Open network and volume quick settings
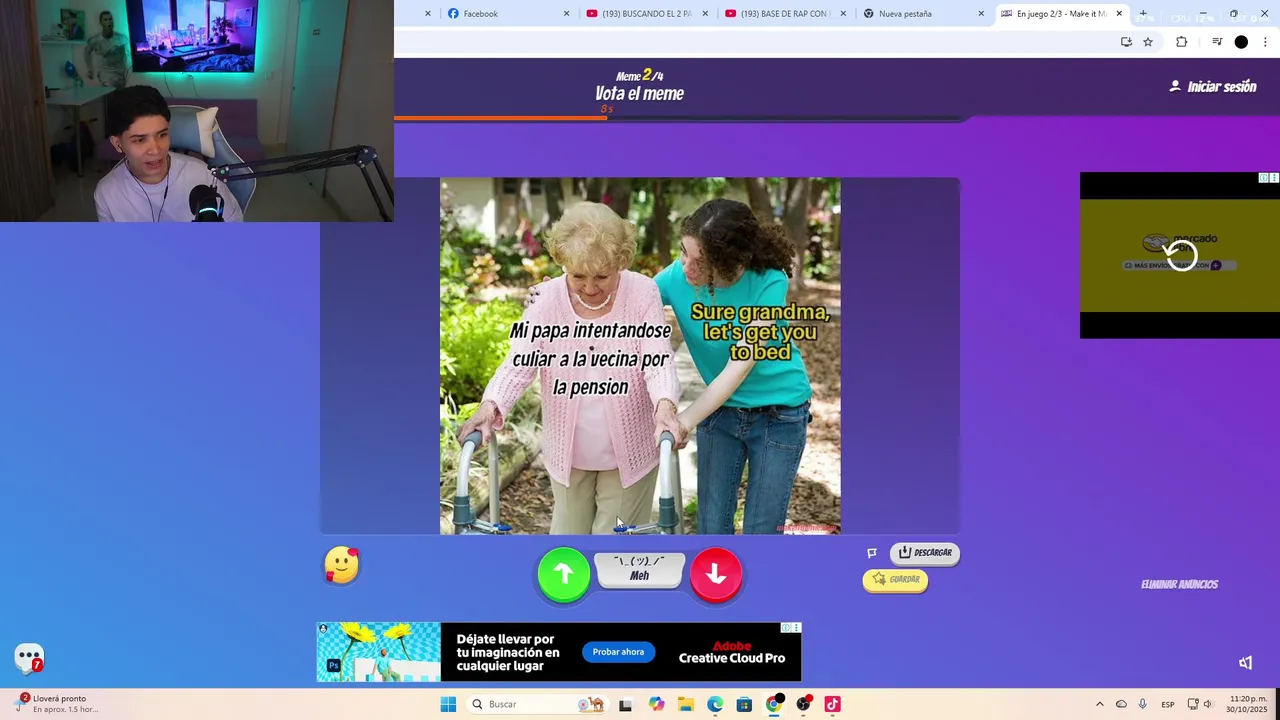Image resolution: width=1280 pixels, height=720 pixels. click(1201, 704)
